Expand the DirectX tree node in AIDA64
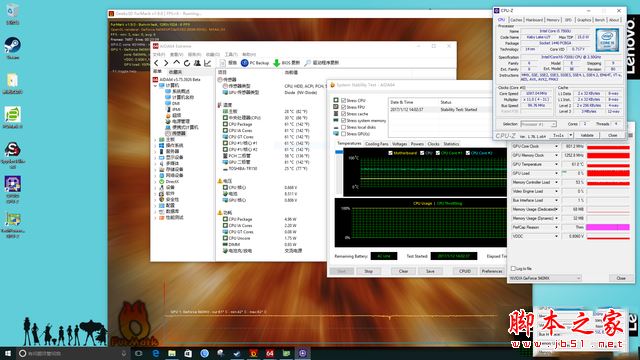The width and height of the screenshot is (640, 360). 156,182
